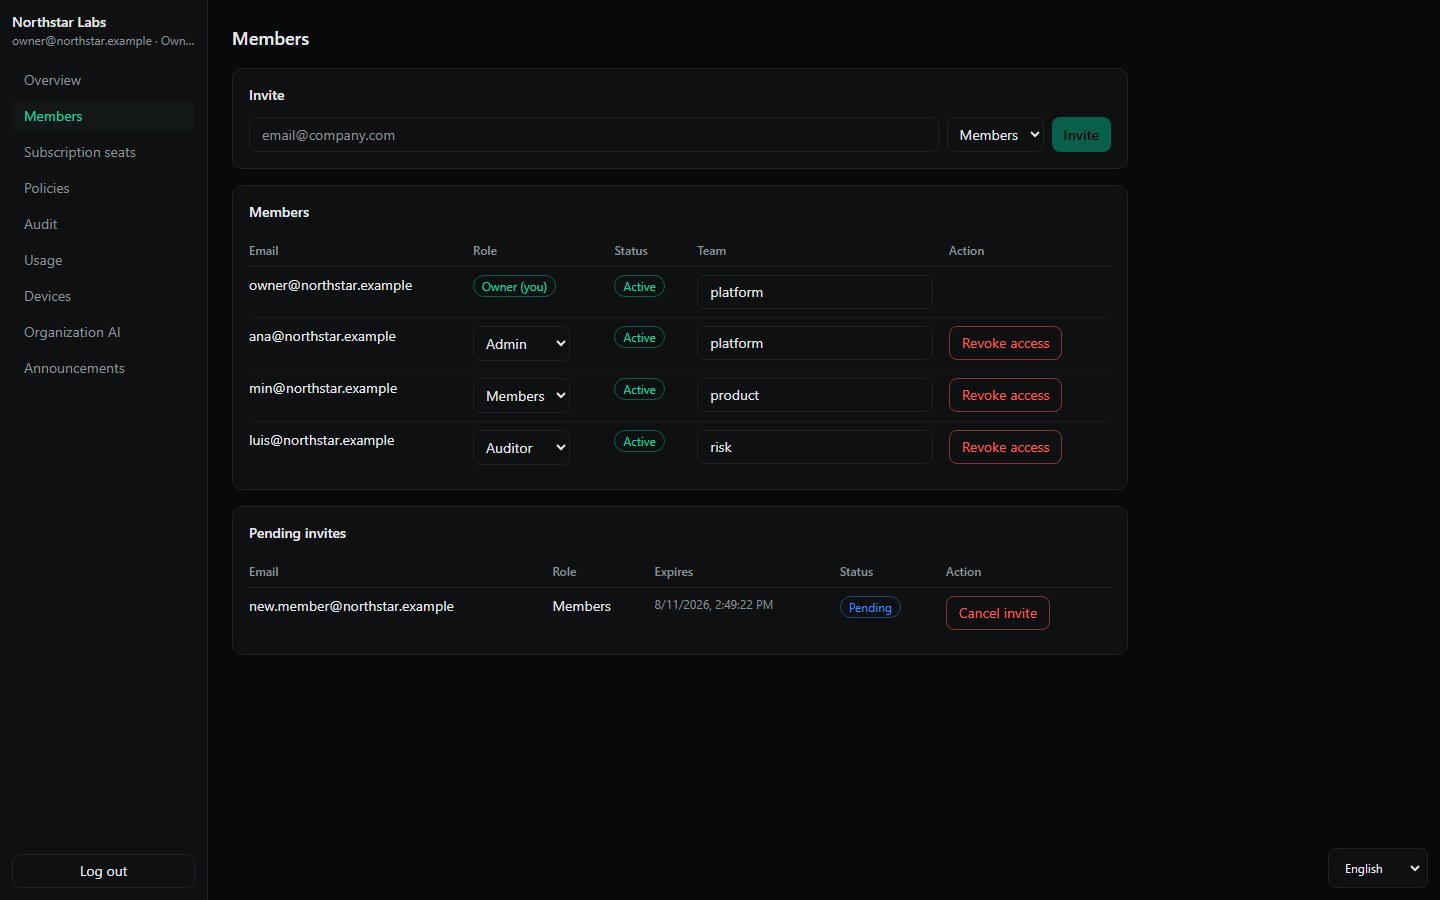Click Active status badge for luis
This screenshot has width=1440, height=900.
[639, 441]
